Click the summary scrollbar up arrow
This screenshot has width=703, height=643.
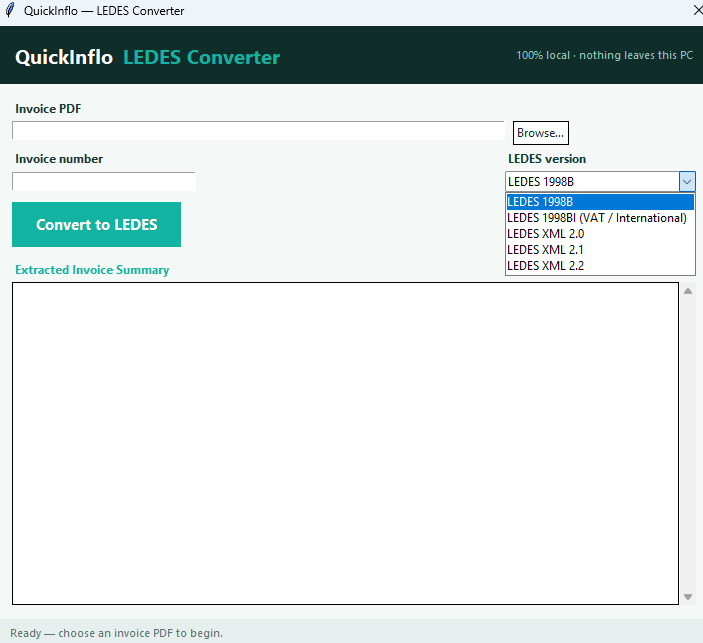[x=688, y=291]
